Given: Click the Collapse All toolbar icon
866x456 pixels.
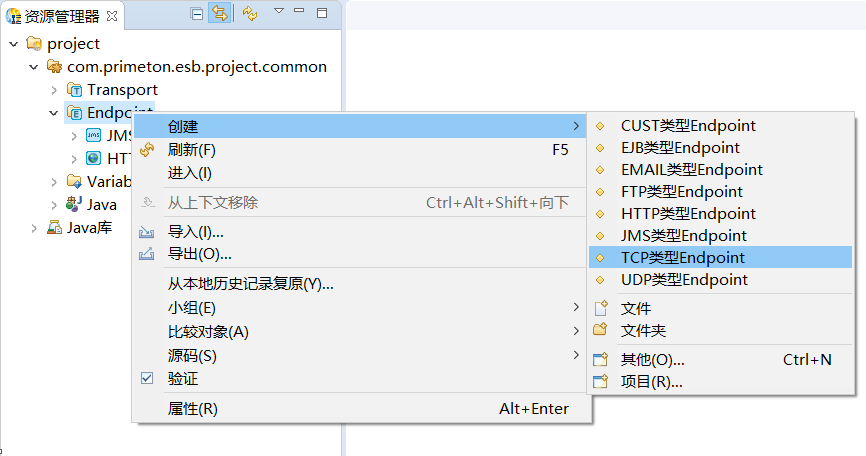Looking at the screenshot, I should (x=196, y=14).
